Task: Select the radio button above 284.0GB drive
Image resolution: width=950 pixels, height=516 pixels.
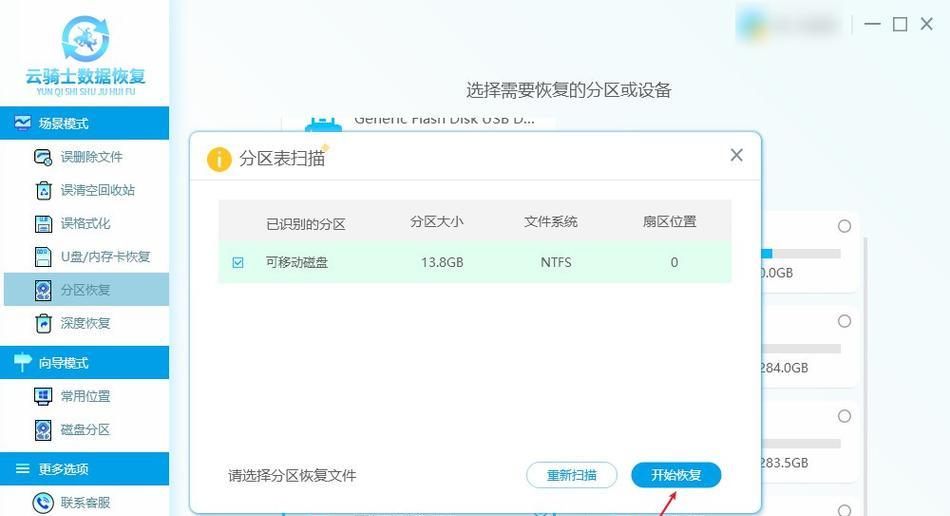Action: (x=845, y=321)
